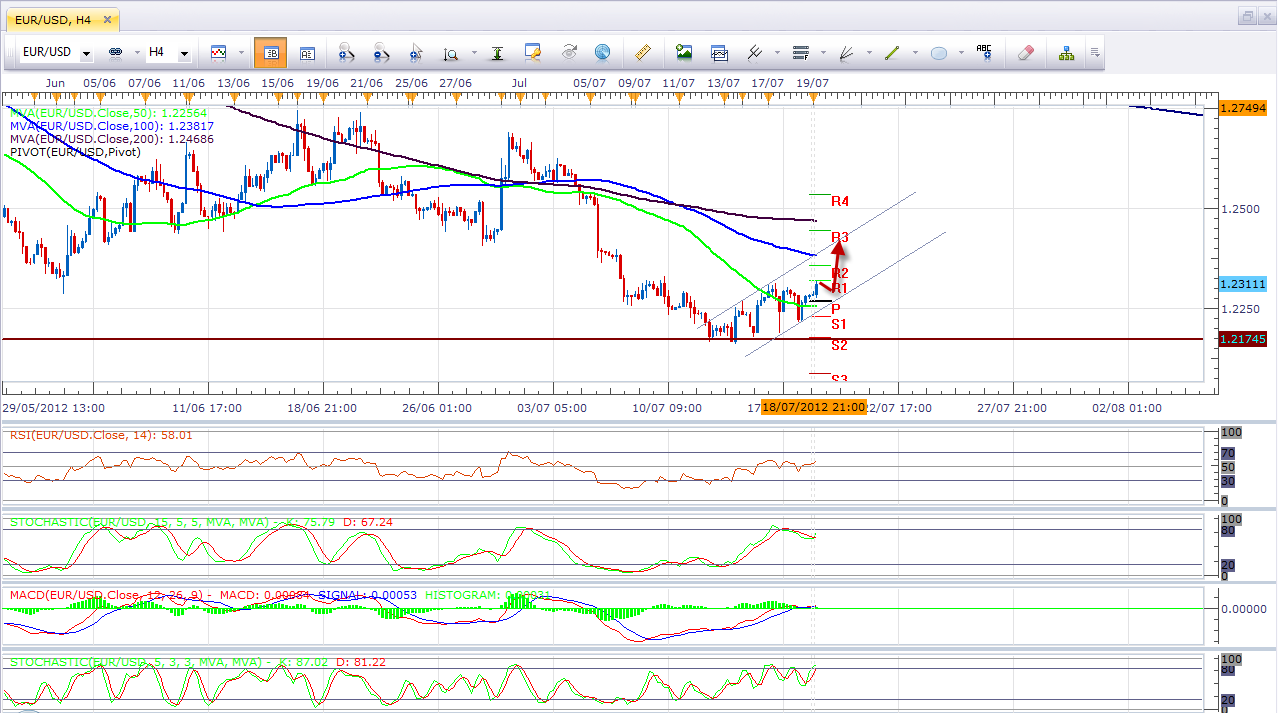Click the 21/06 event marker on timeline
The image size is (1278, 713).
coord(367,97)
